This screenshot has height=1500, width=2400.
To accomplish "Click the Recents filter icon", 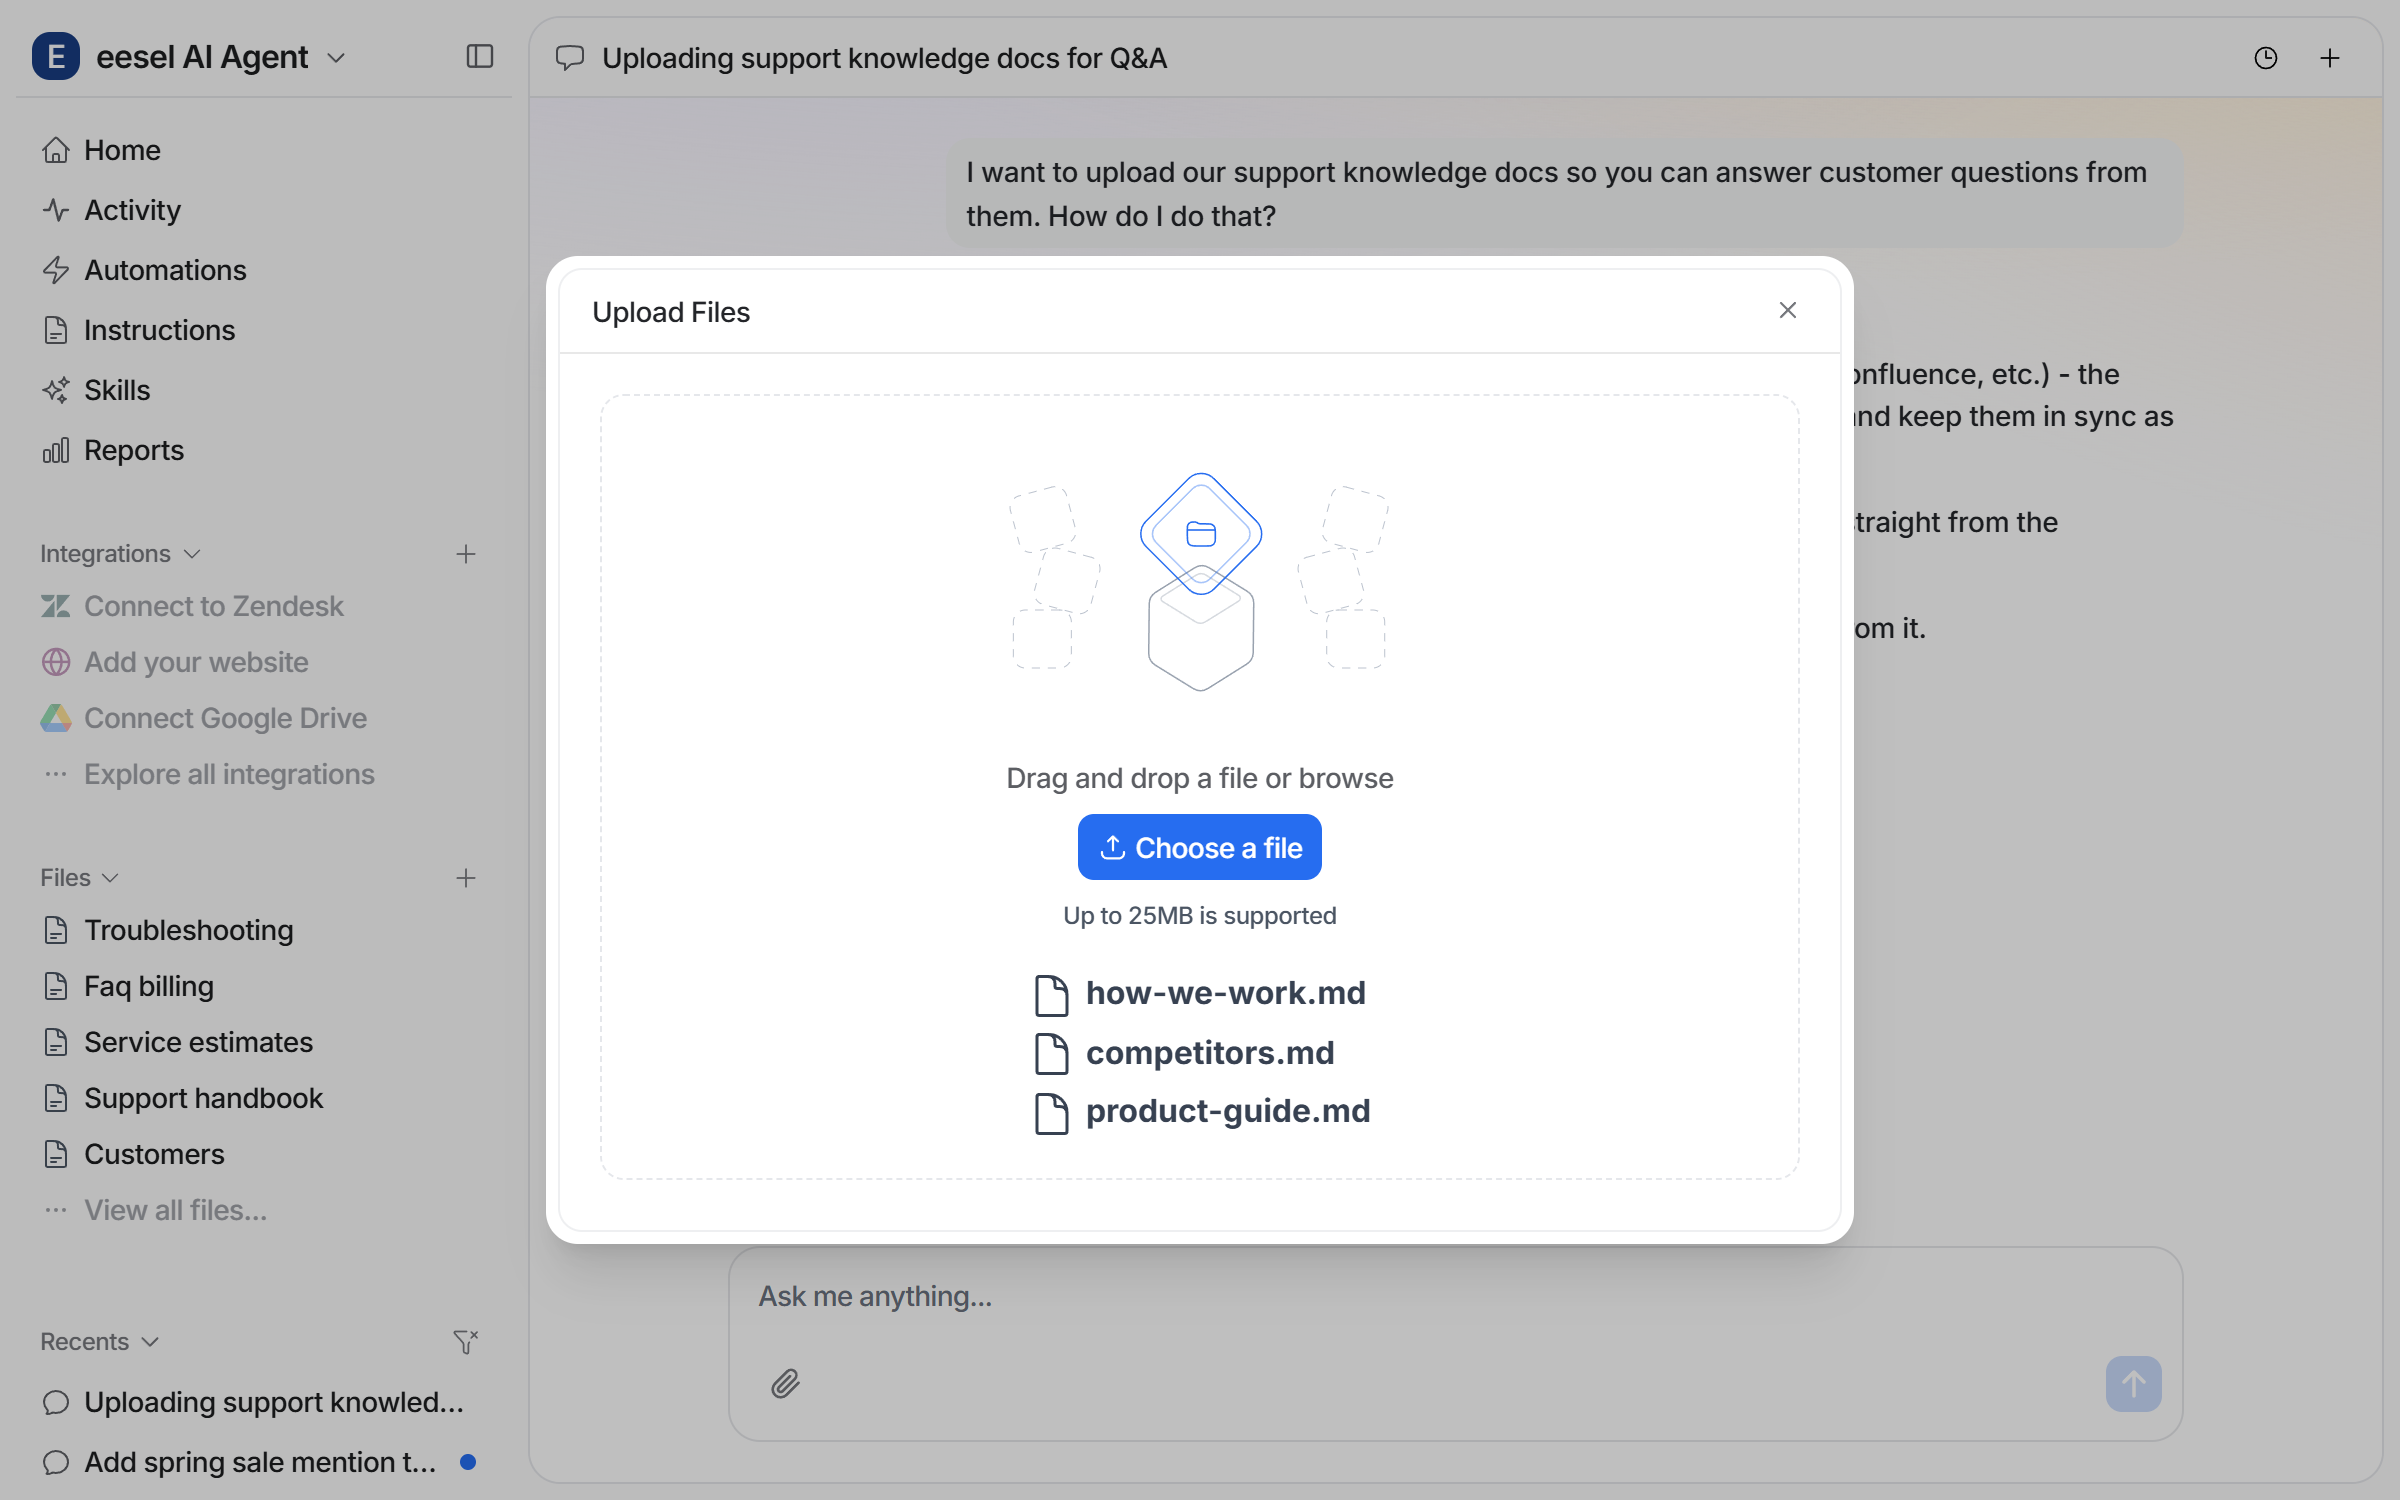I will (466, 1342).
